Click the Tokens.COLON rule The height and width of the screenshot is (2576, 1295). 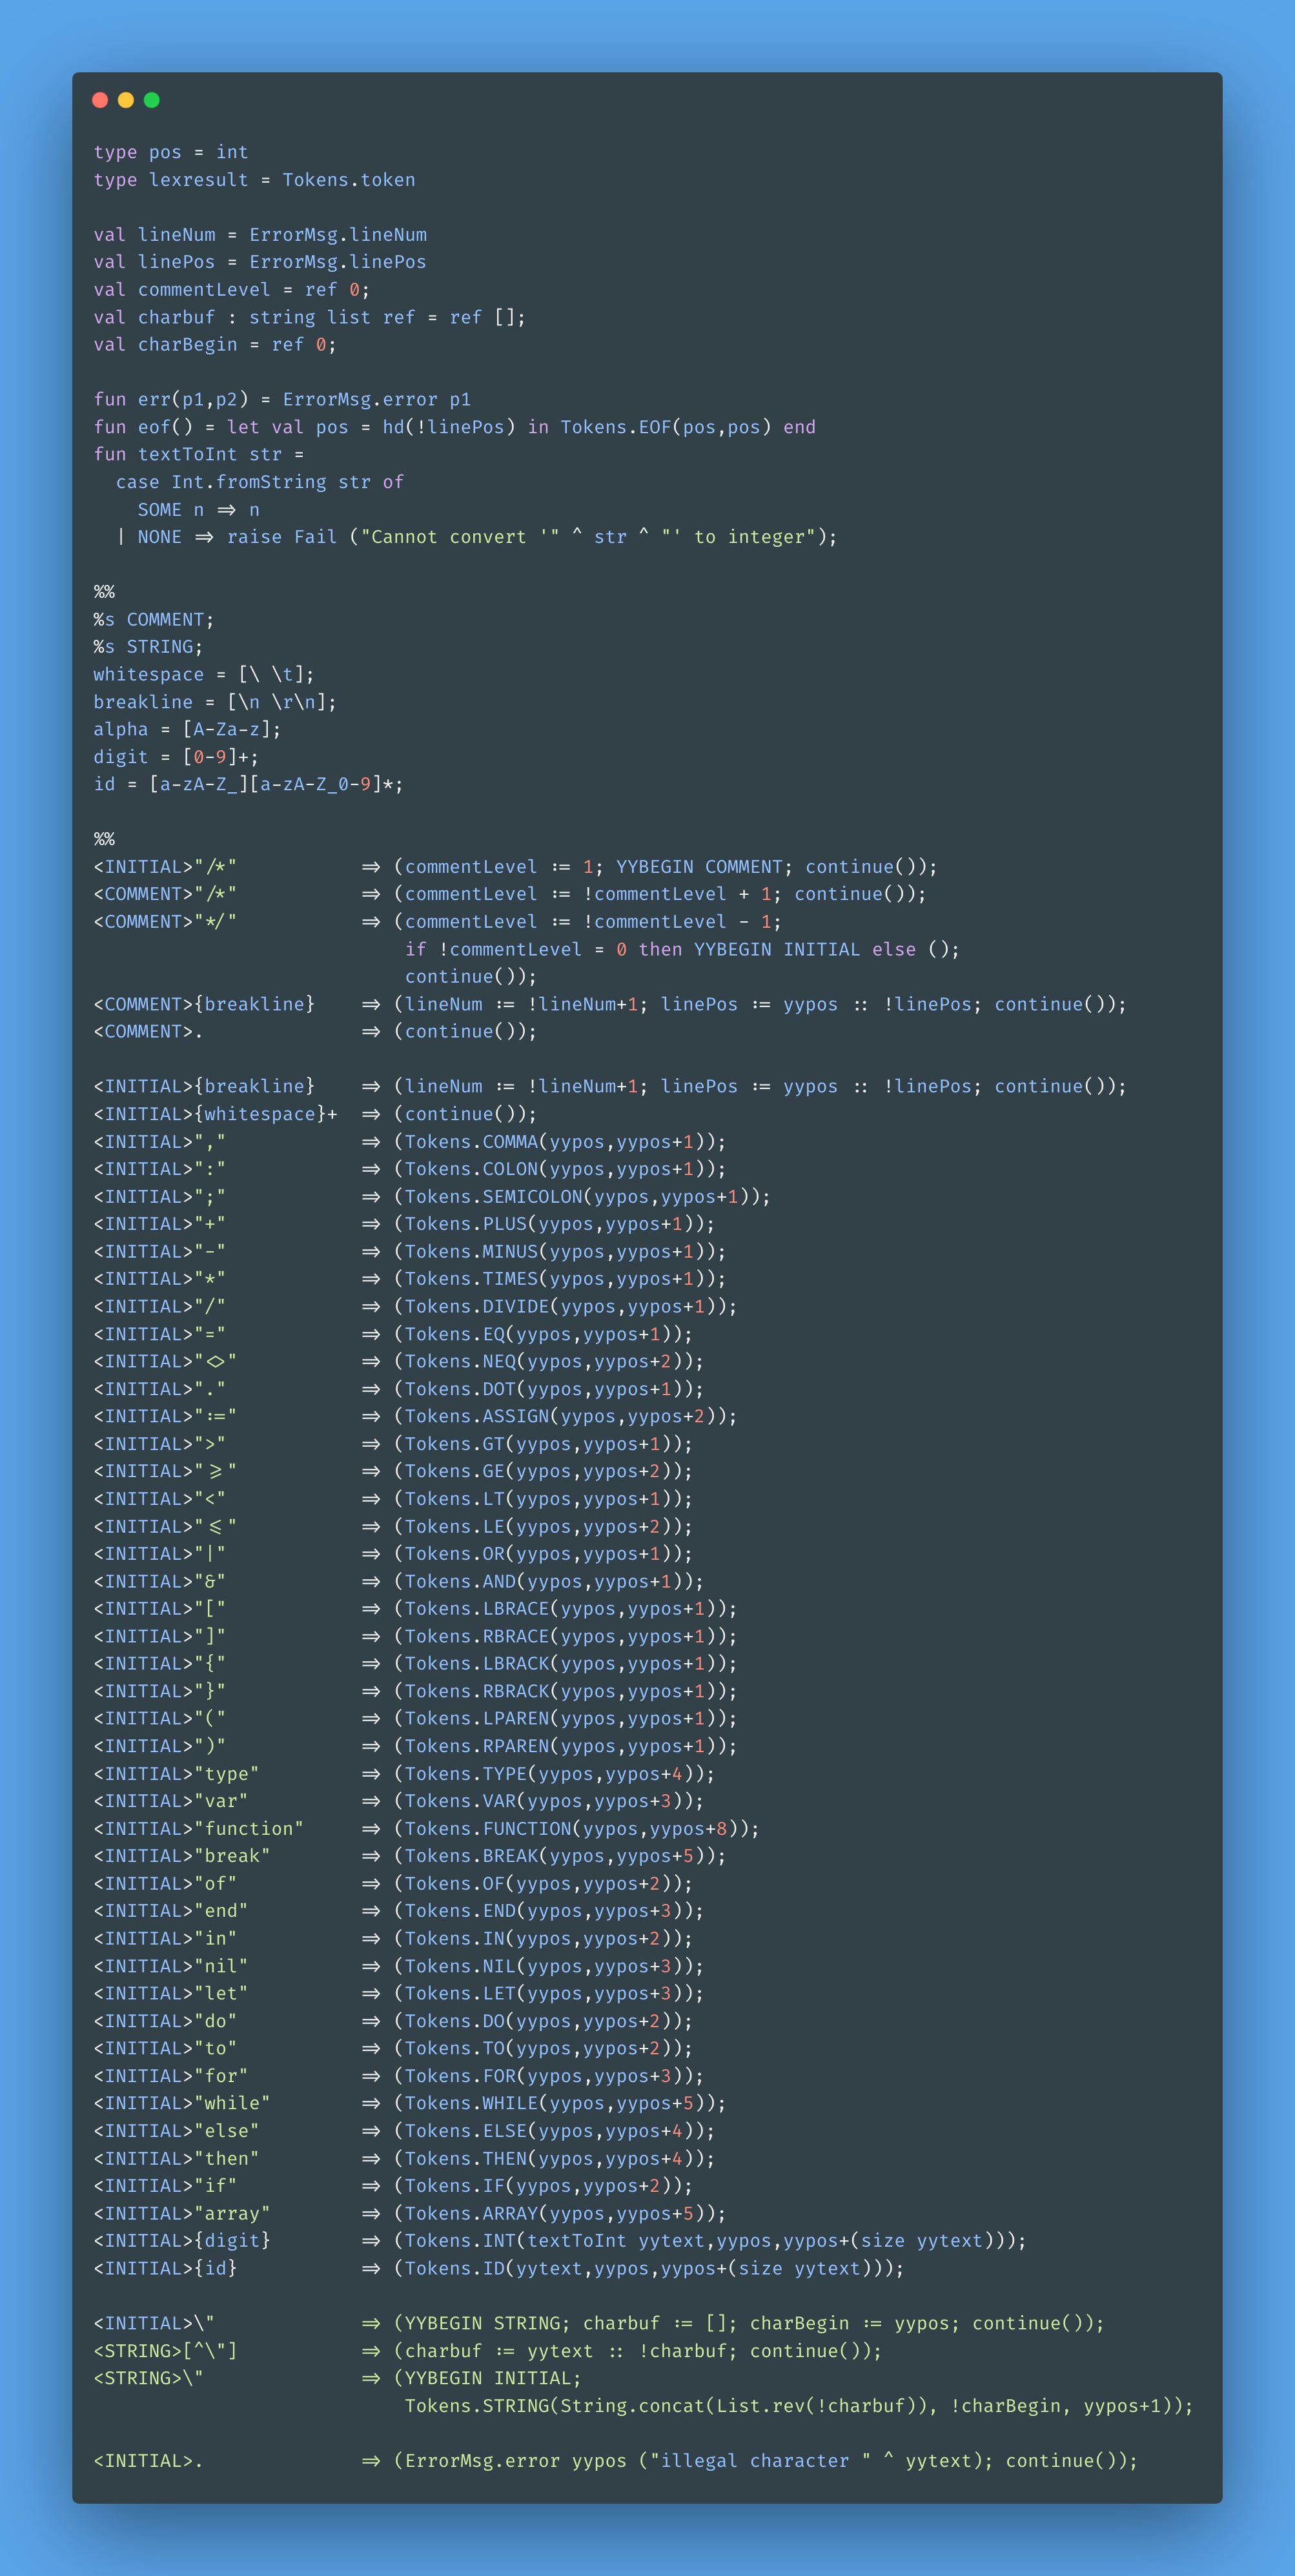tap(410, 1169)
